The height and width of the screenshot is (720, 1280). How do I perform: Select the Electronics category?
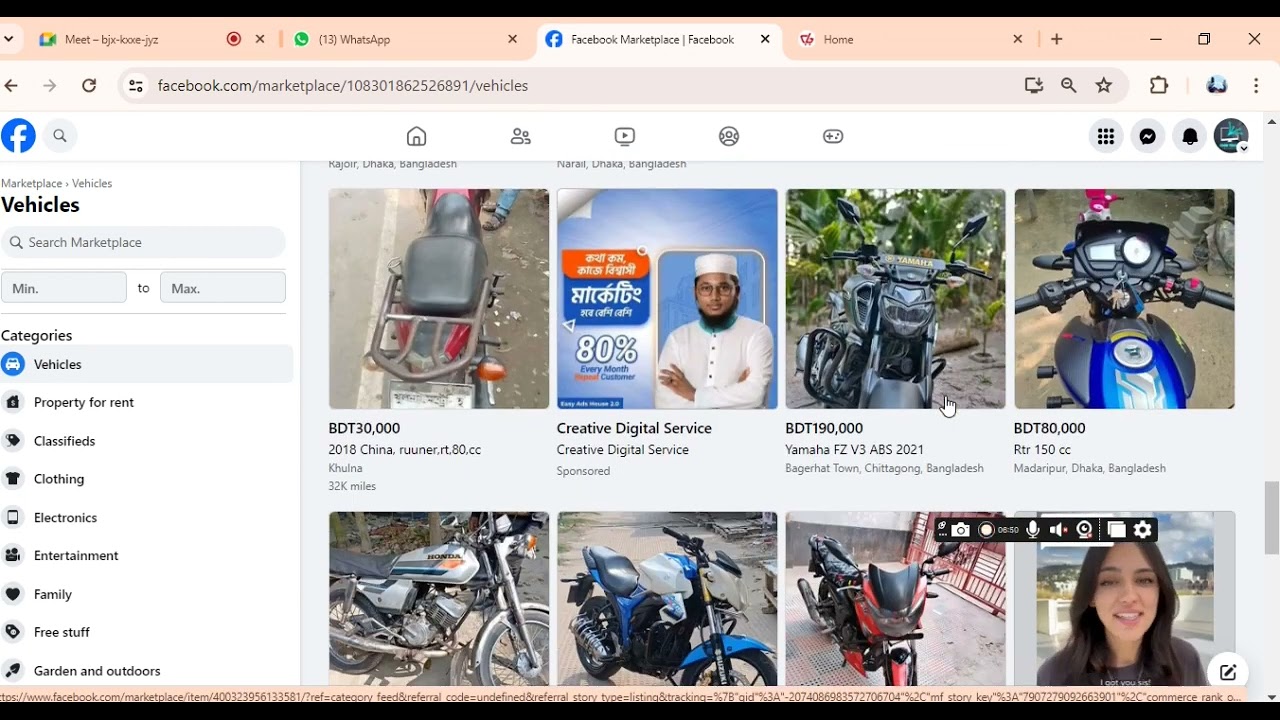[147, 517]
